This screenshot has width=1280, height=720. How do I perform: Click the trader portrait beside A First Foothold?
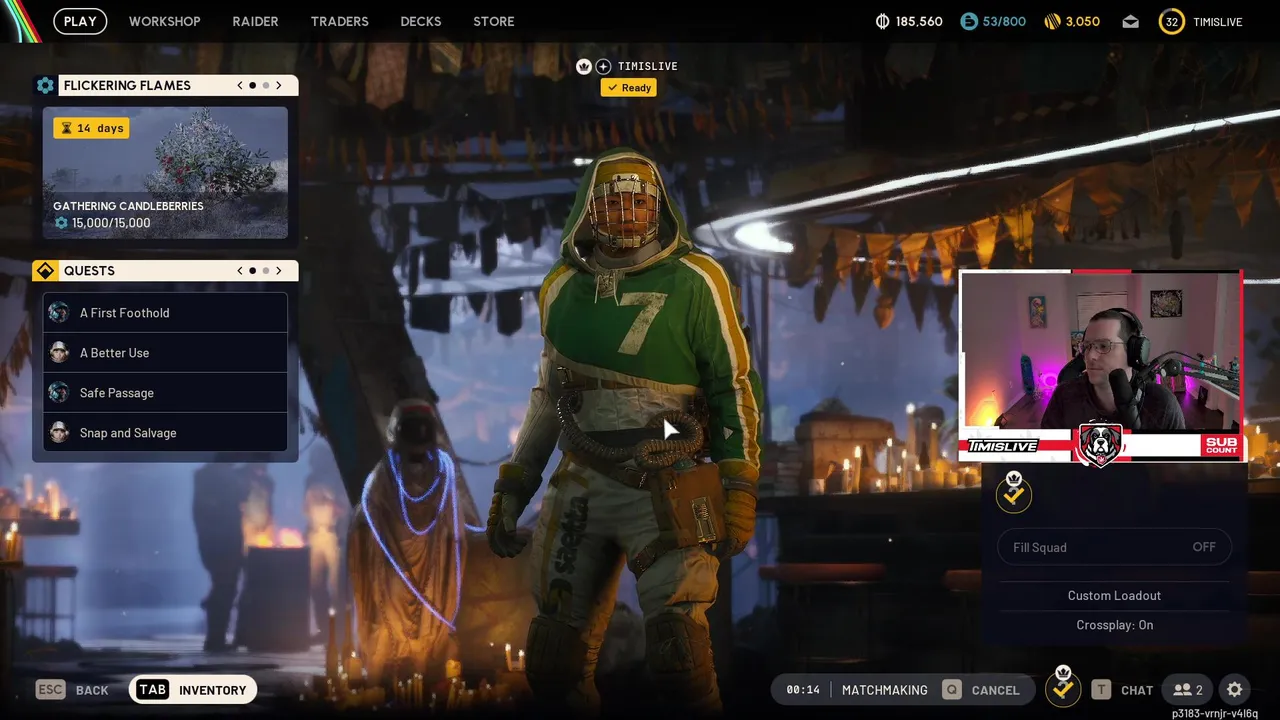pyautogui.click(x=59, y=312)
